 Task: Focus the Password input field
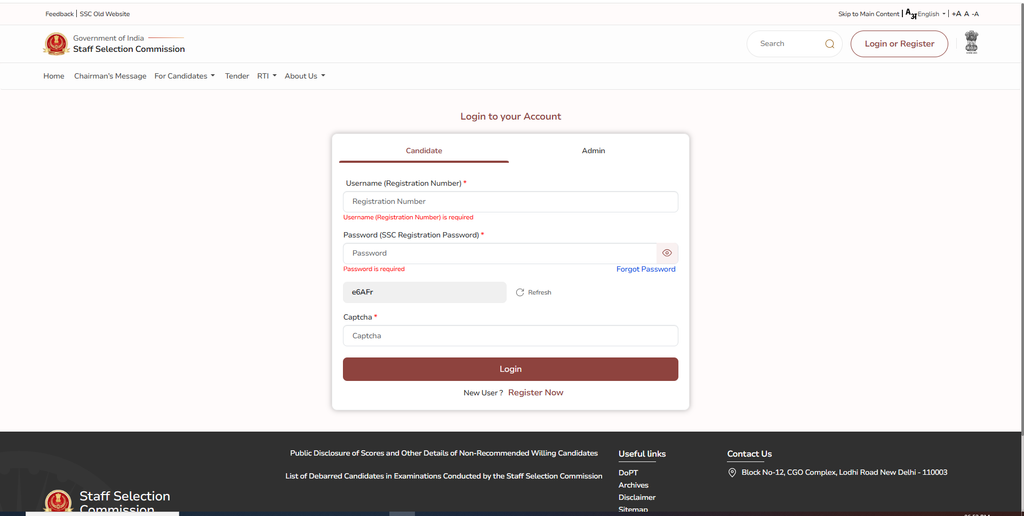point(500,253)
